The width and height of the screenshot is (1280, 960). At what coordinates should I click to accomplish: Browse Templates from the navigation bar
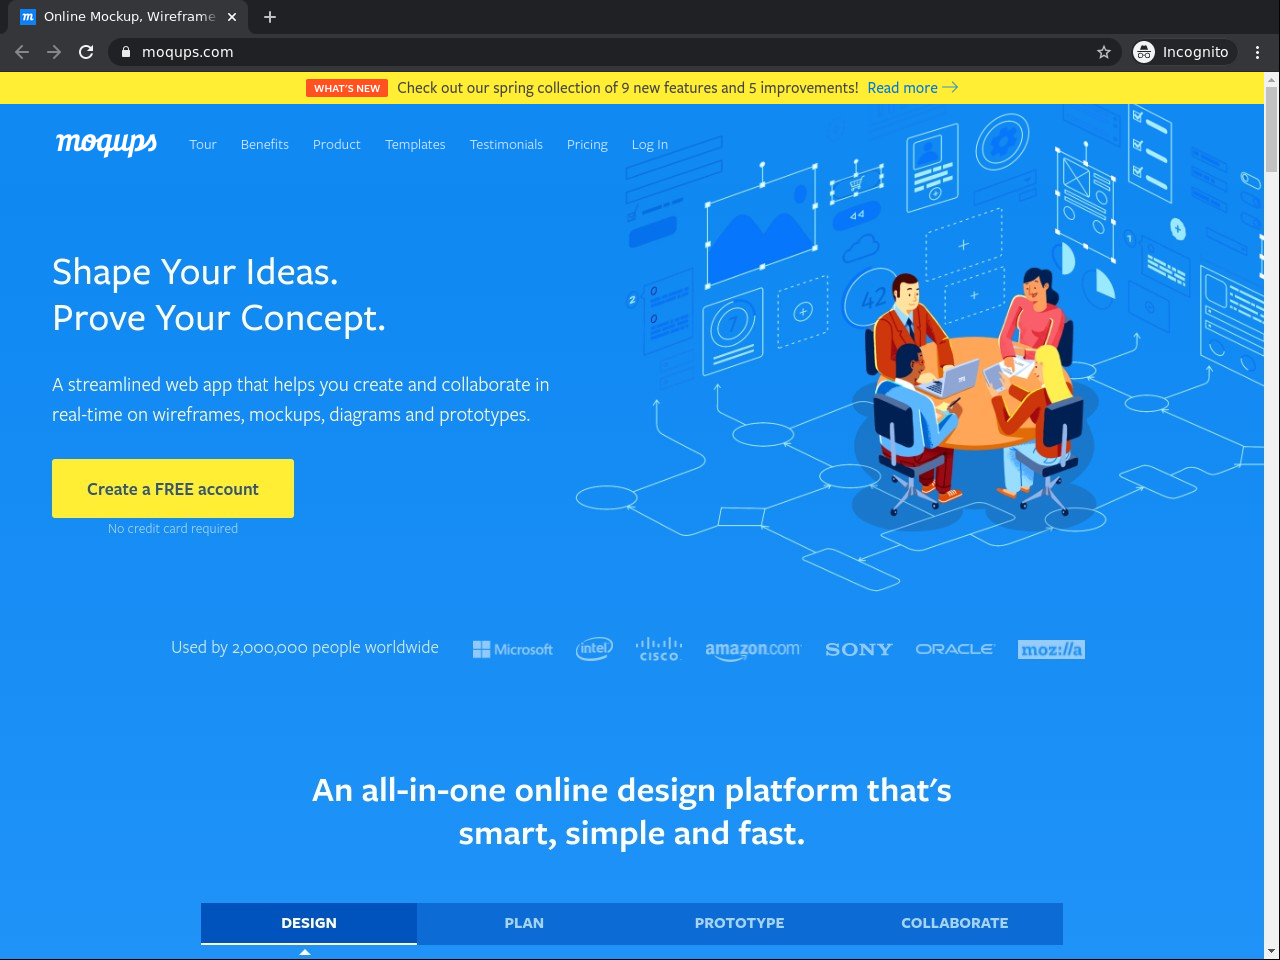click(x=416, y=144)
